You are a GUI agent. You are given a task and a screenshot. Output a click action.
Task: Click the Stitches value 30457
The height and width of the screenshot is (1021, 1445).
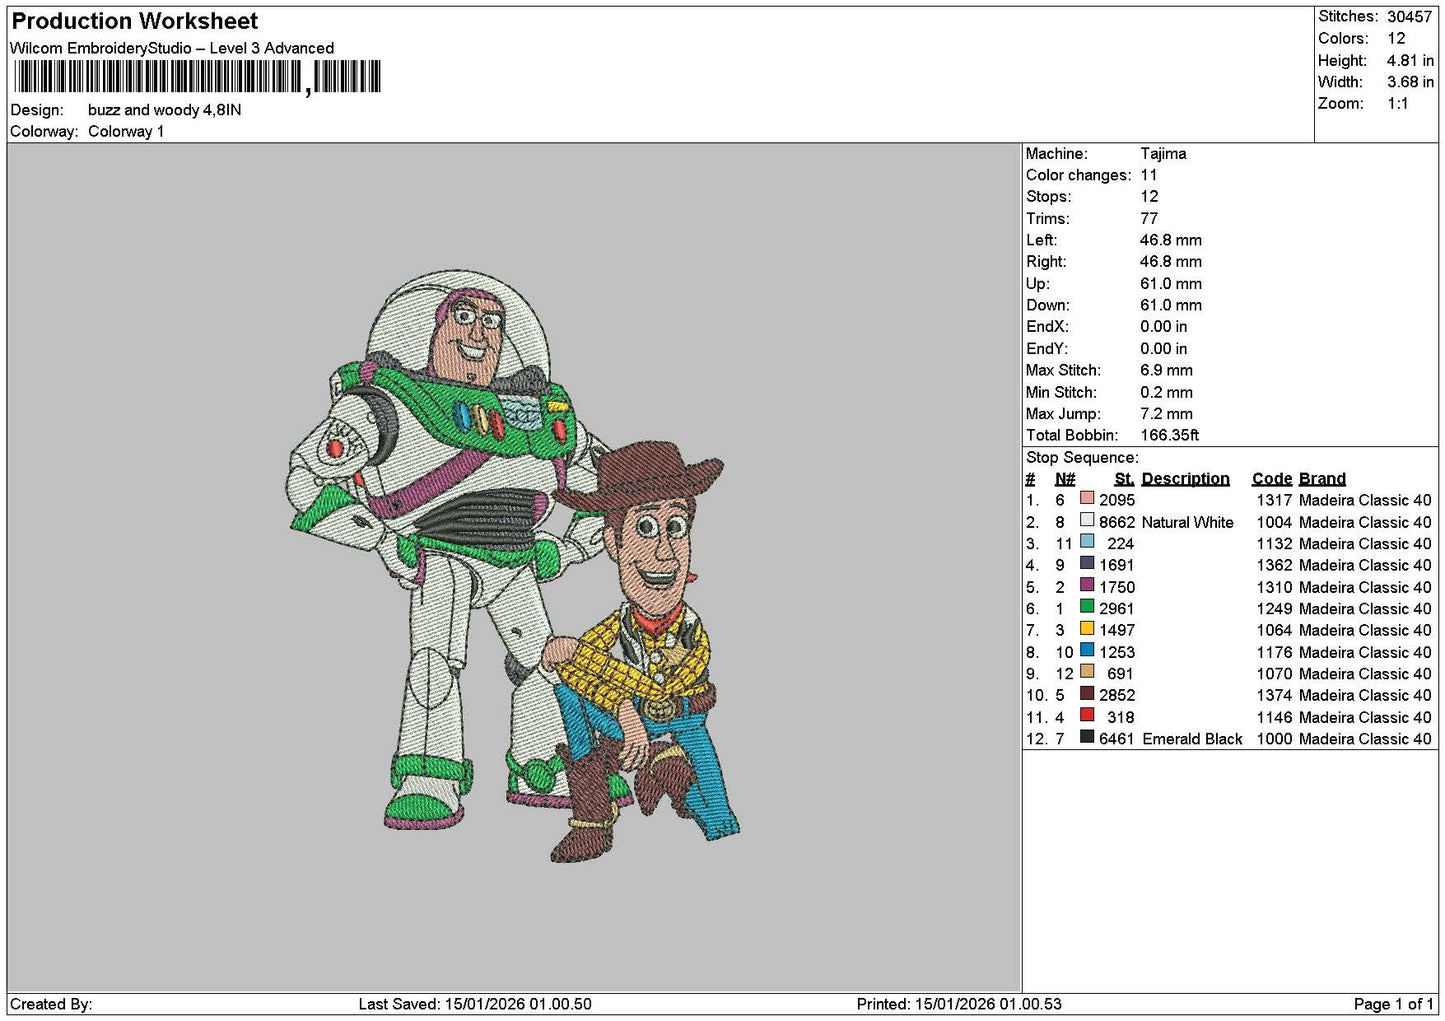coord(1409,16)
